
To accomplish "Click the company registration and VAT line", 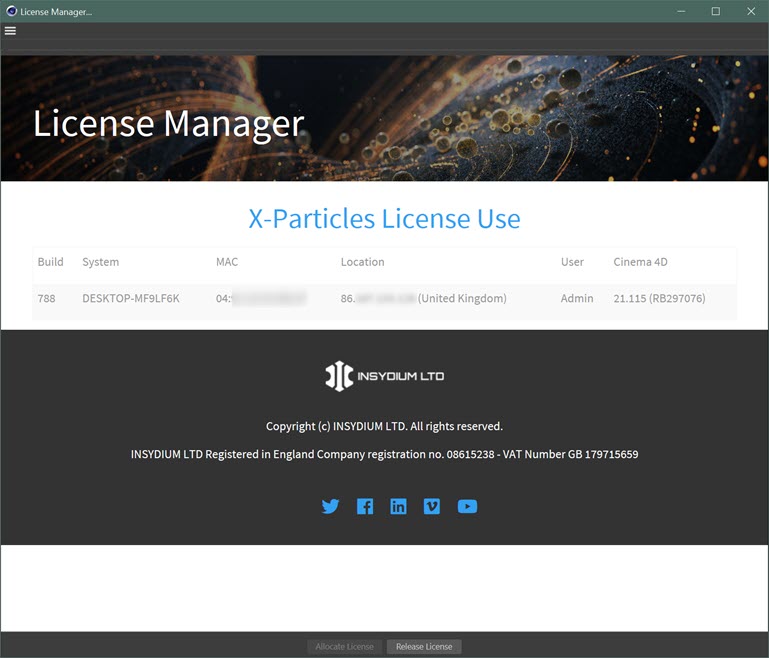I will [384, 454].
